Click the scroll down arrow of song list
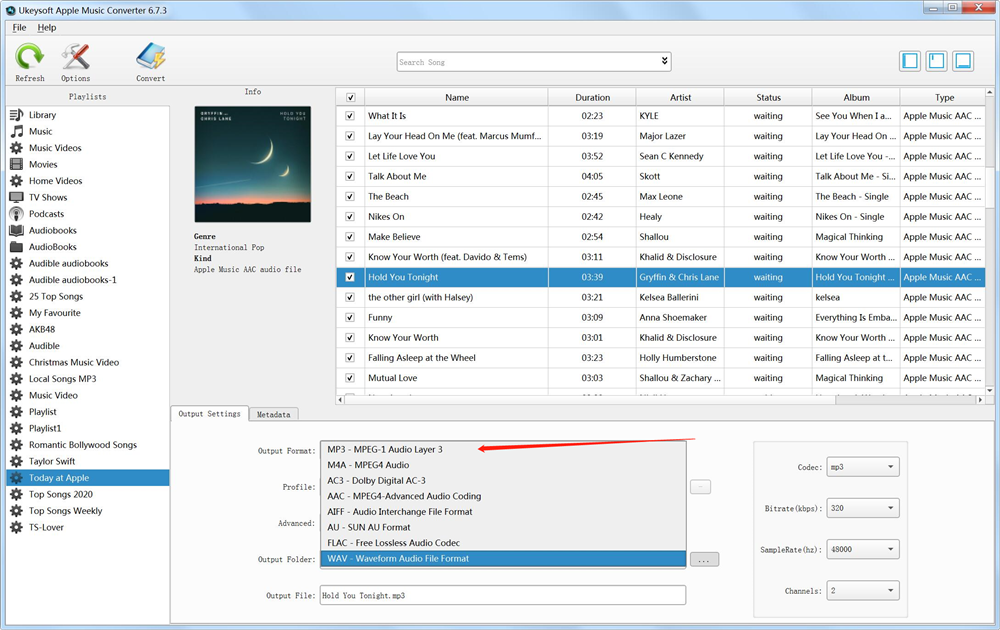The width and height of the screenshot is (1000, 630). [989, 390]
